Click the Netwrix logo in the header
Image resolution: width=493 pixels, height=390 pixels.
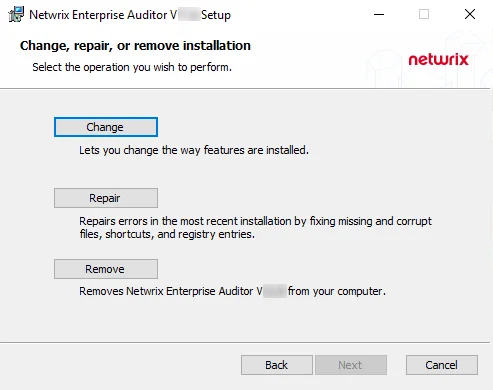[438, 59]
